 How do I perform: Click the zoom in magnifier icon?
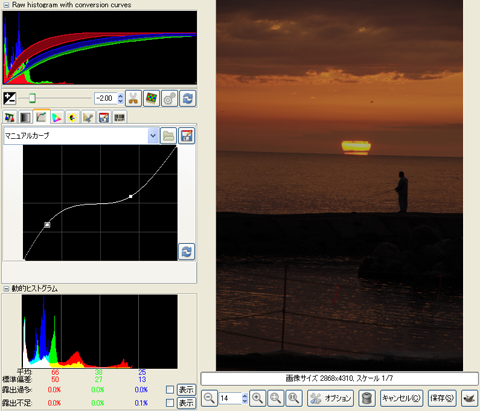[257, 398]
